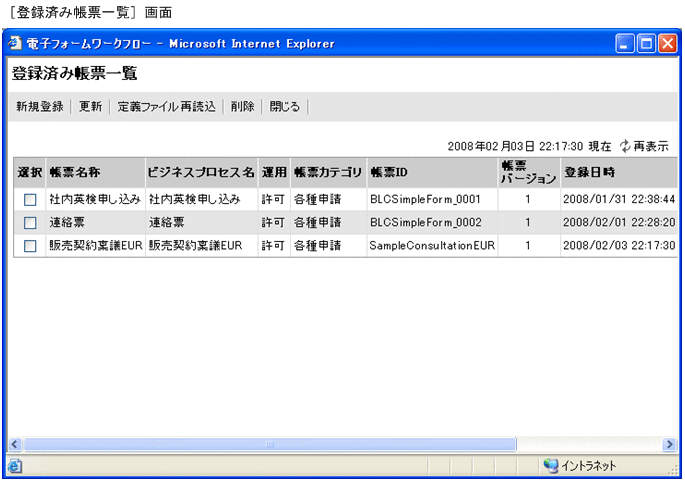Click 更新 in the toolbar
Screen dimensions: 685x483
[90, 107]
